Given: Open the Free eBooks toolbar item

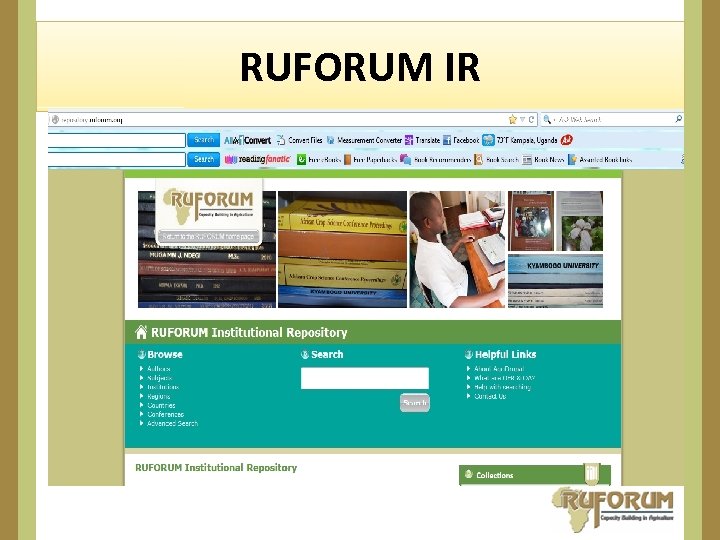Looking at the screenshot, I should [x=319, y=159].
